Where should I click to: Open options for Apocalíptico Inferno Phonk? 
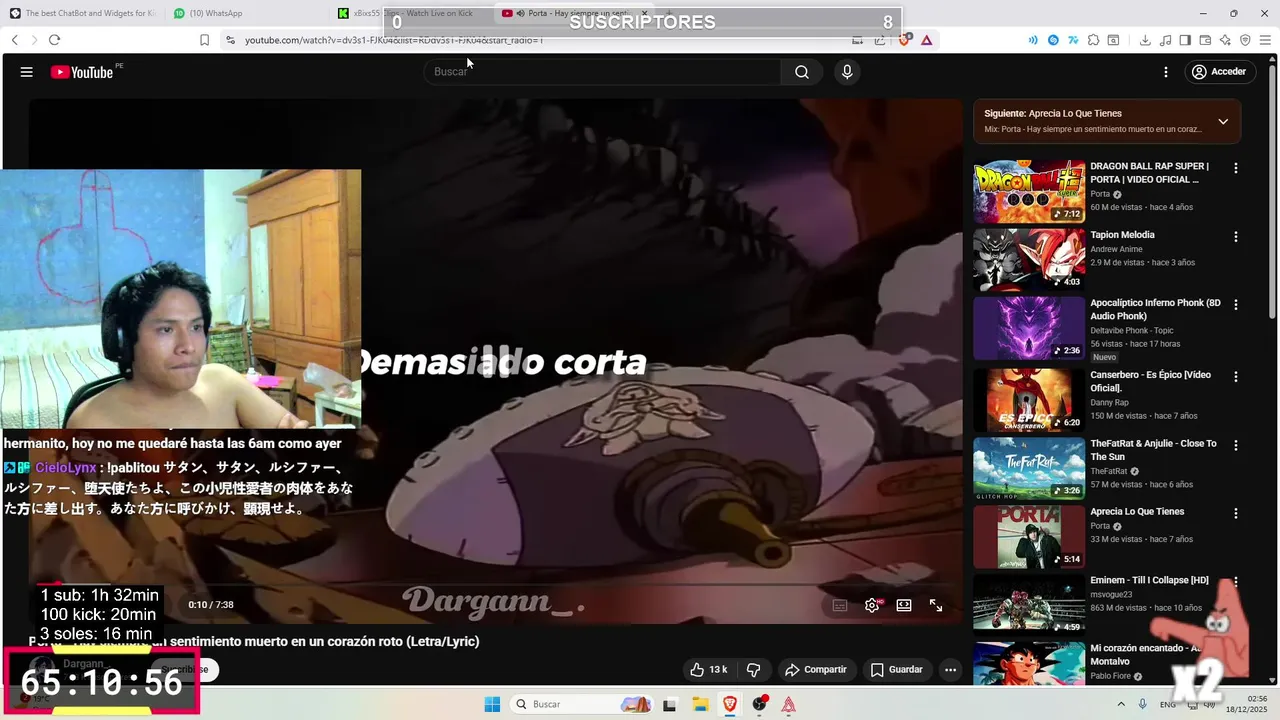tap(1236, 304)
